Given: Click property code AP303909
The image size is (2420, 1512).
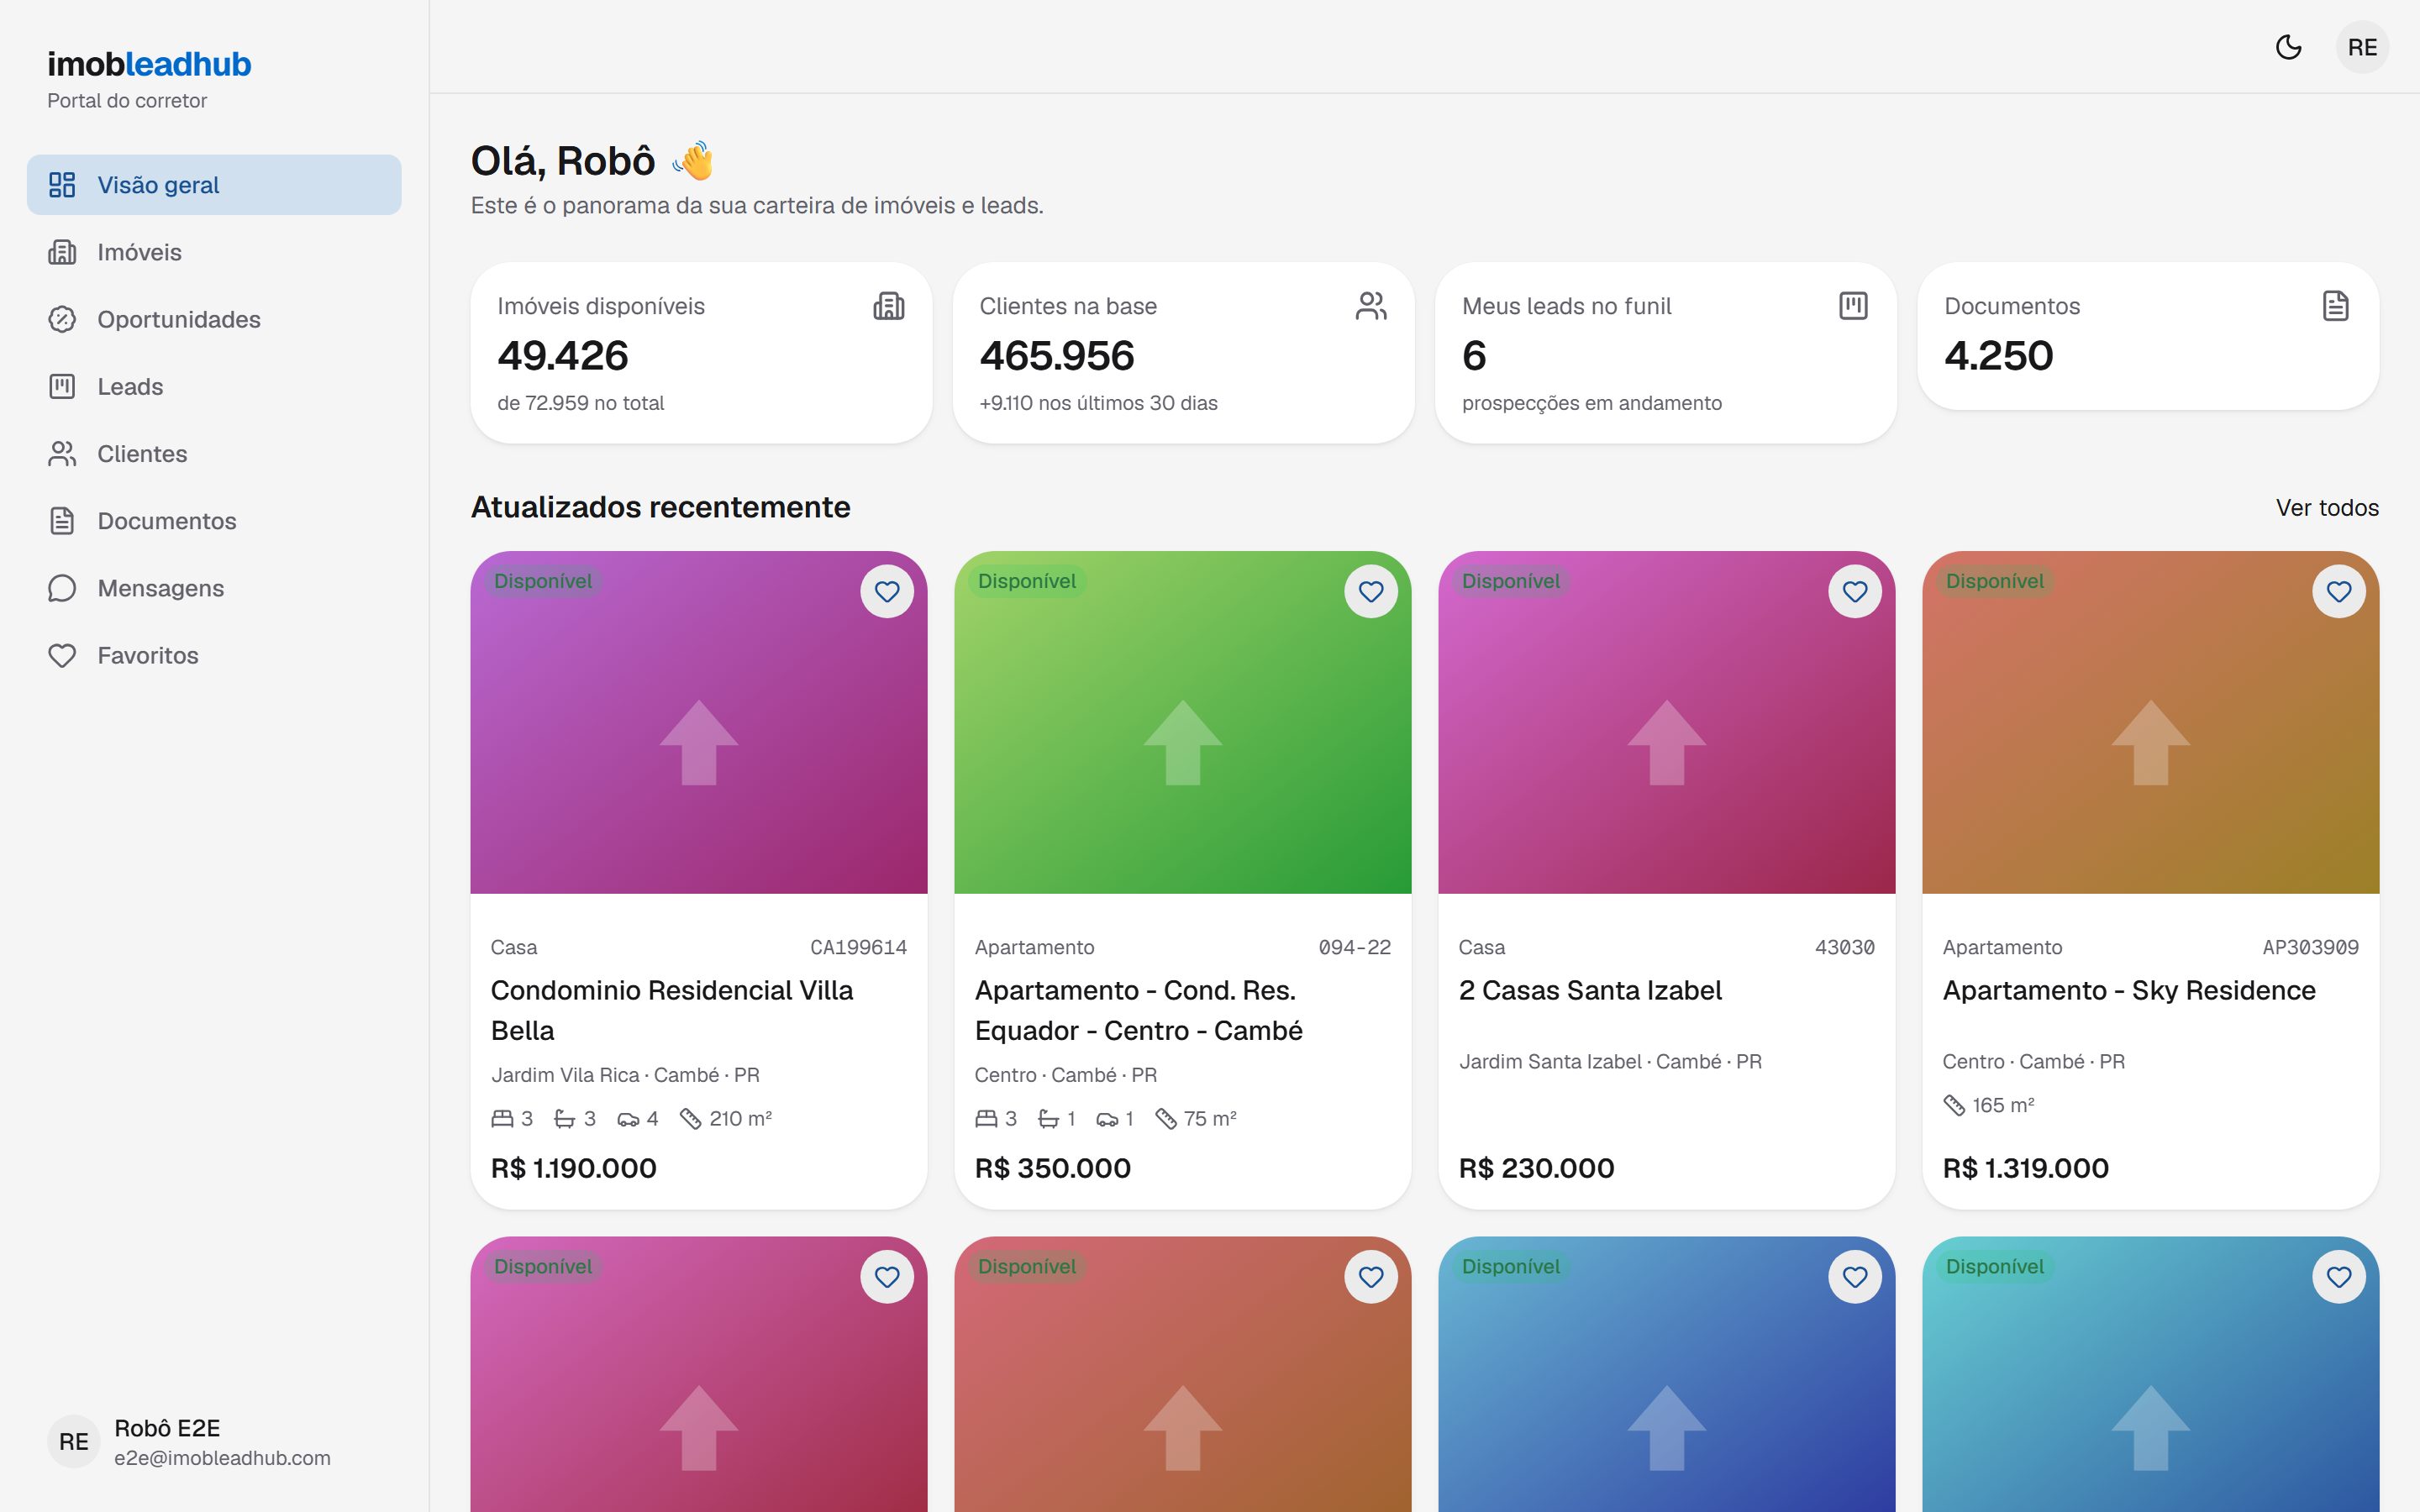Looking at the screenshot, I should (2310, 947).
